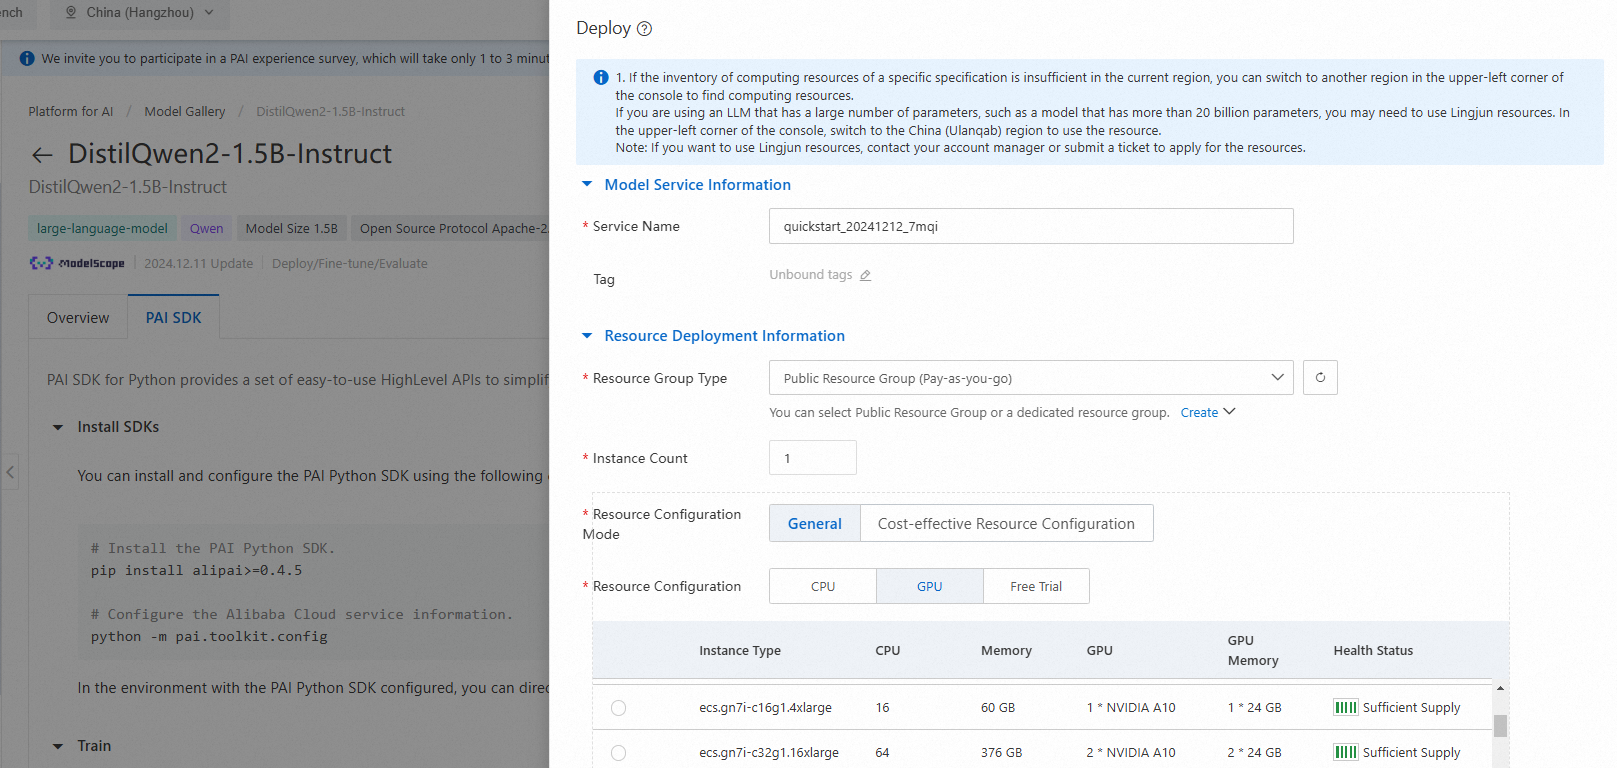
Task: Click '2 * NVIDIA A10' GPU cell
Action: pyautogui.click(x=1131, y=753)
